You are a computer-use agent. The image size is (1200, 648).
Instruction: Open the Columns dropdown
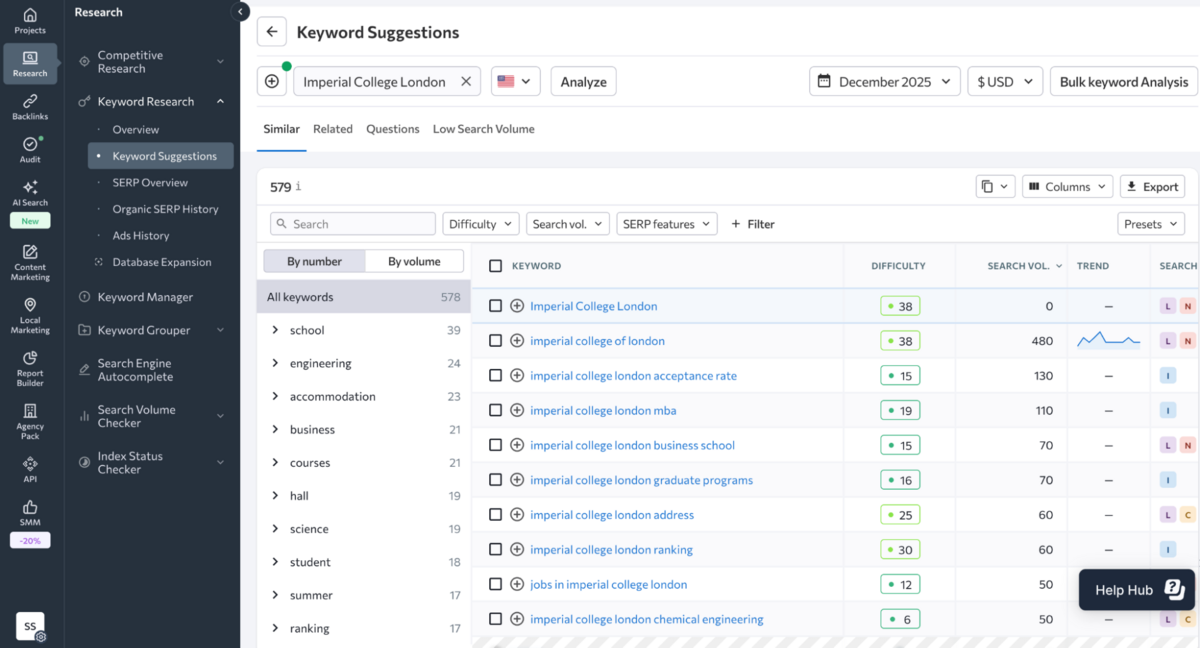pos(1067,187)
